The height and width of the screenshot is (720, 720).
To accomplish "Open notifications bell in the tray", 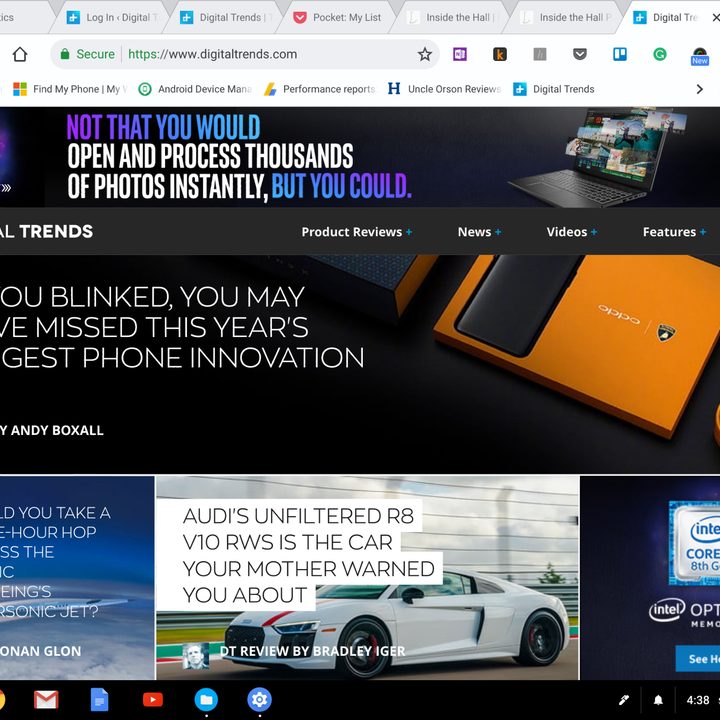I will (658, 700).
